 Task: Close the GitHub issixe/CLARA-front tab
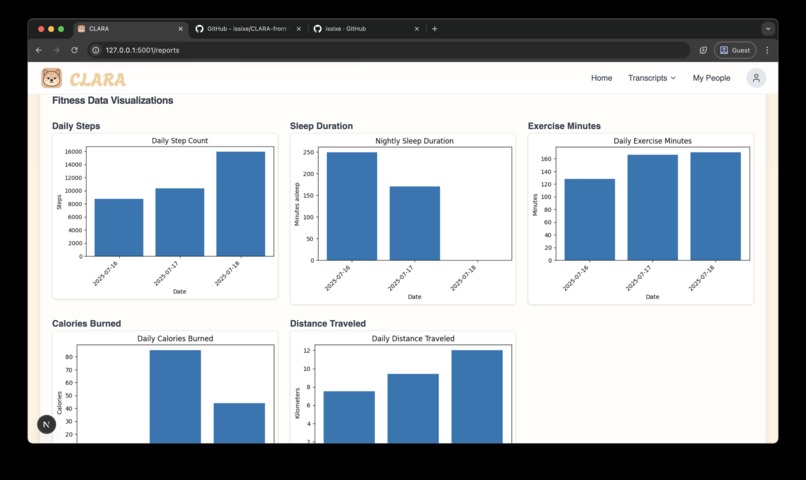coord(299,29)
